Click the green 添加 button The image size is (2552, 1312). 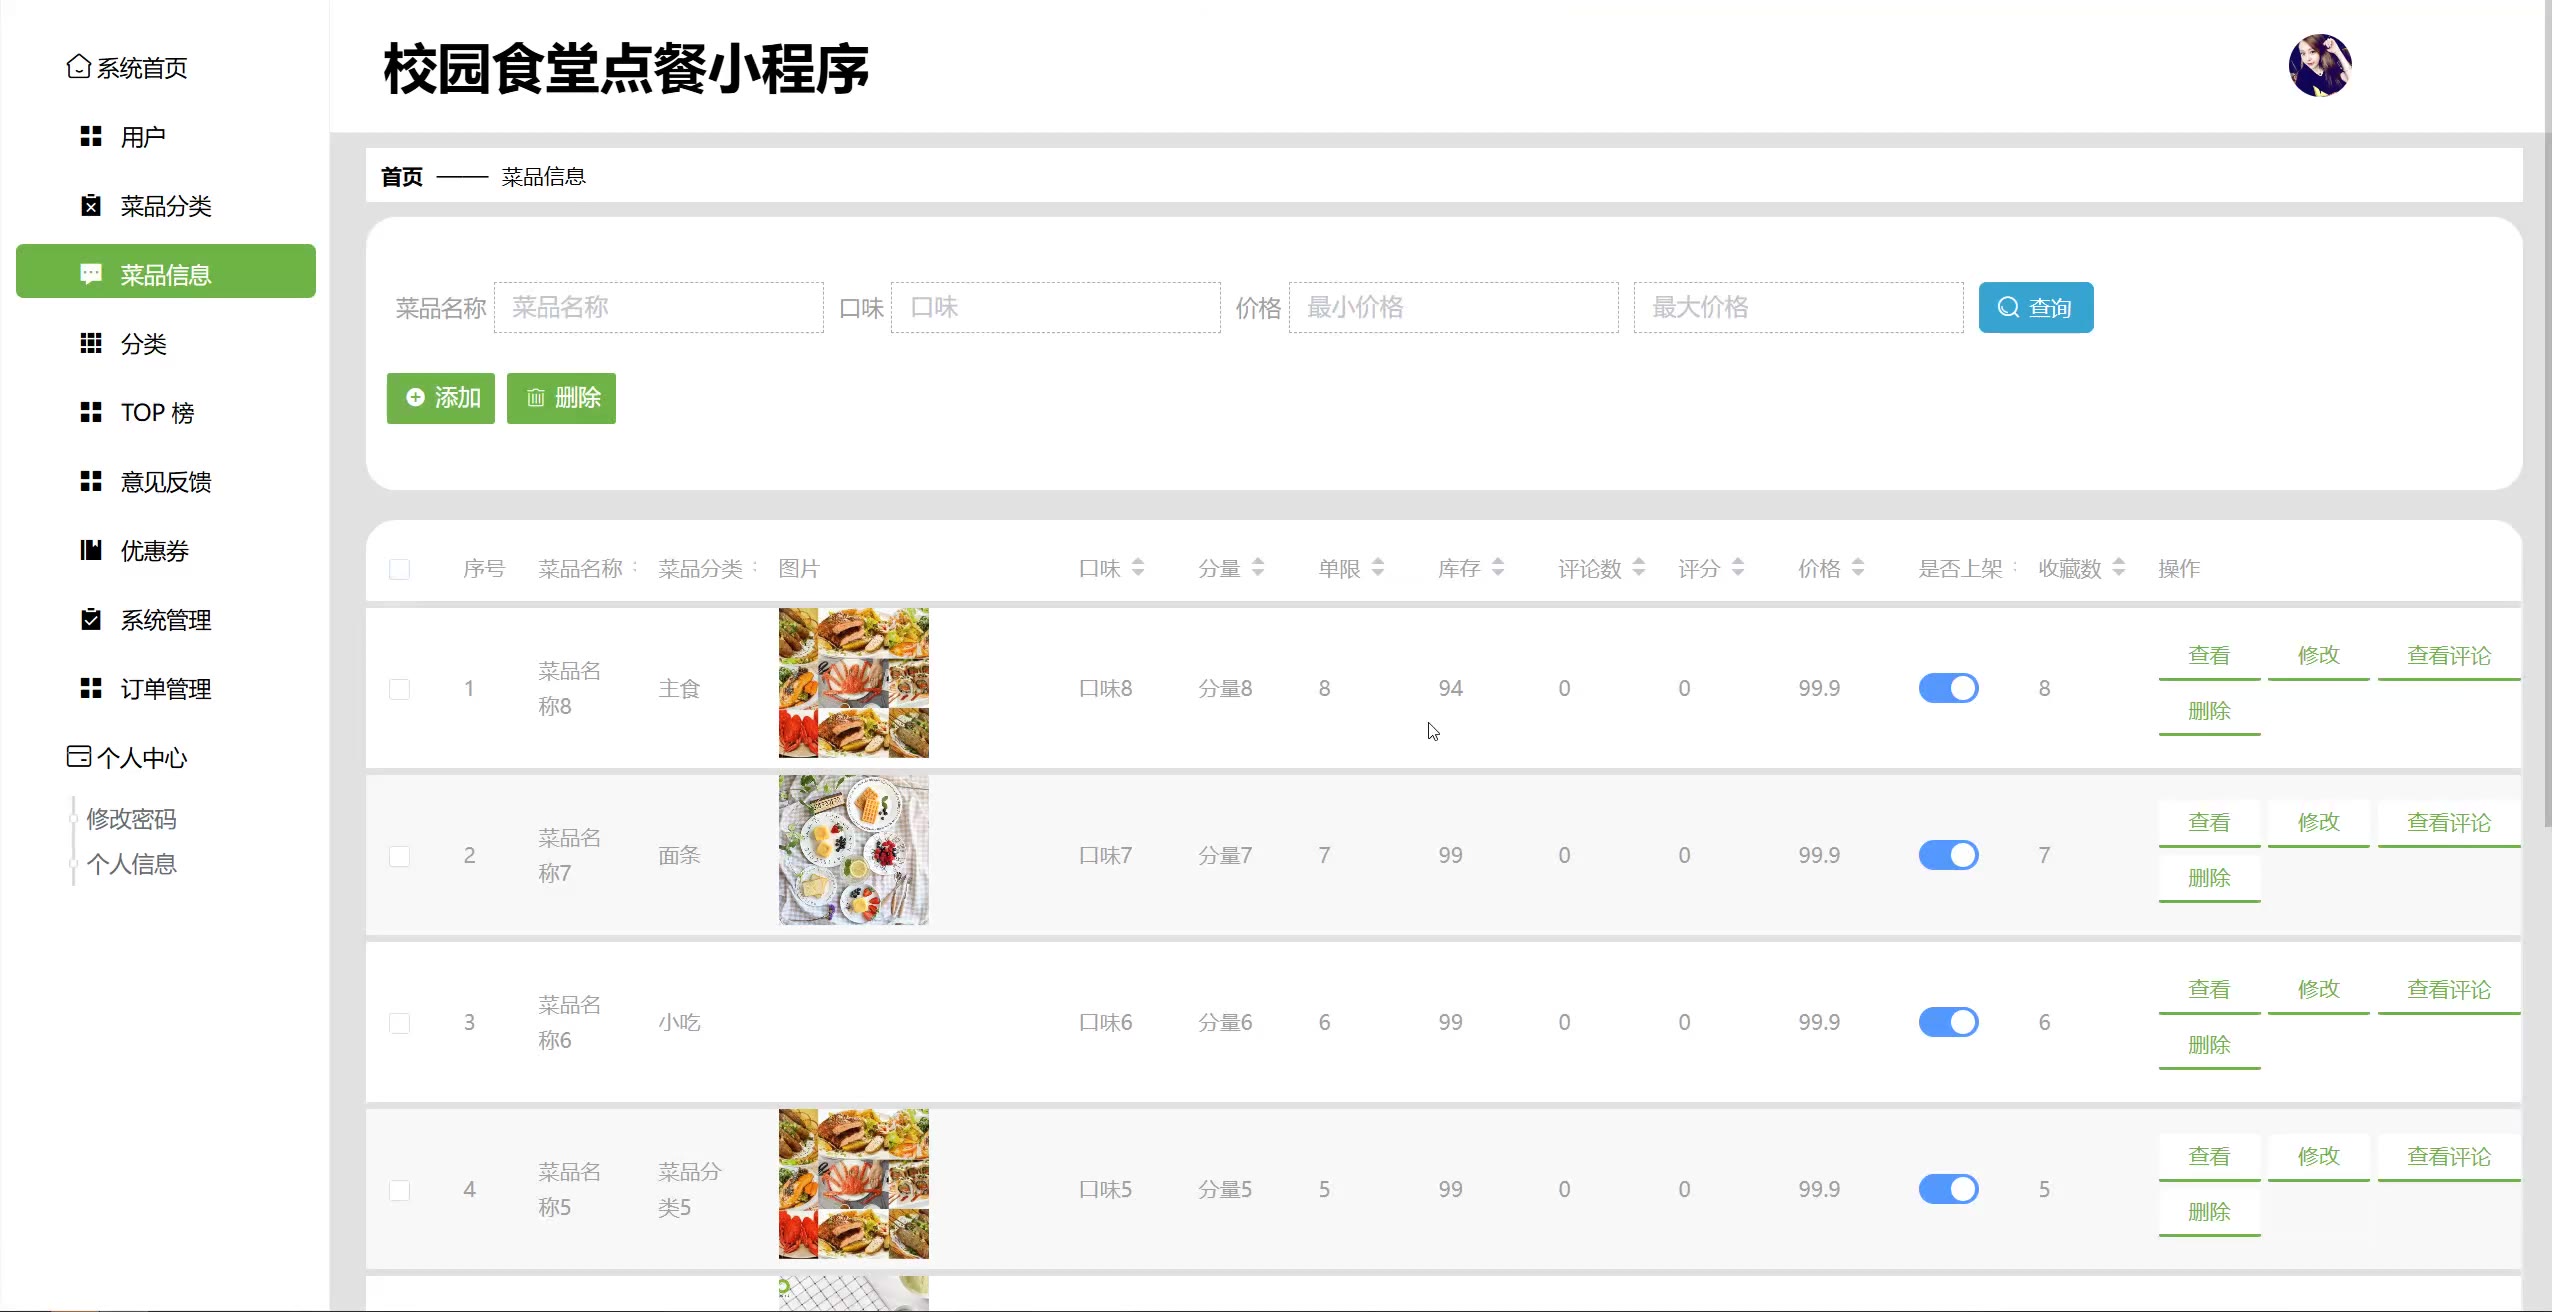[441, 398]
